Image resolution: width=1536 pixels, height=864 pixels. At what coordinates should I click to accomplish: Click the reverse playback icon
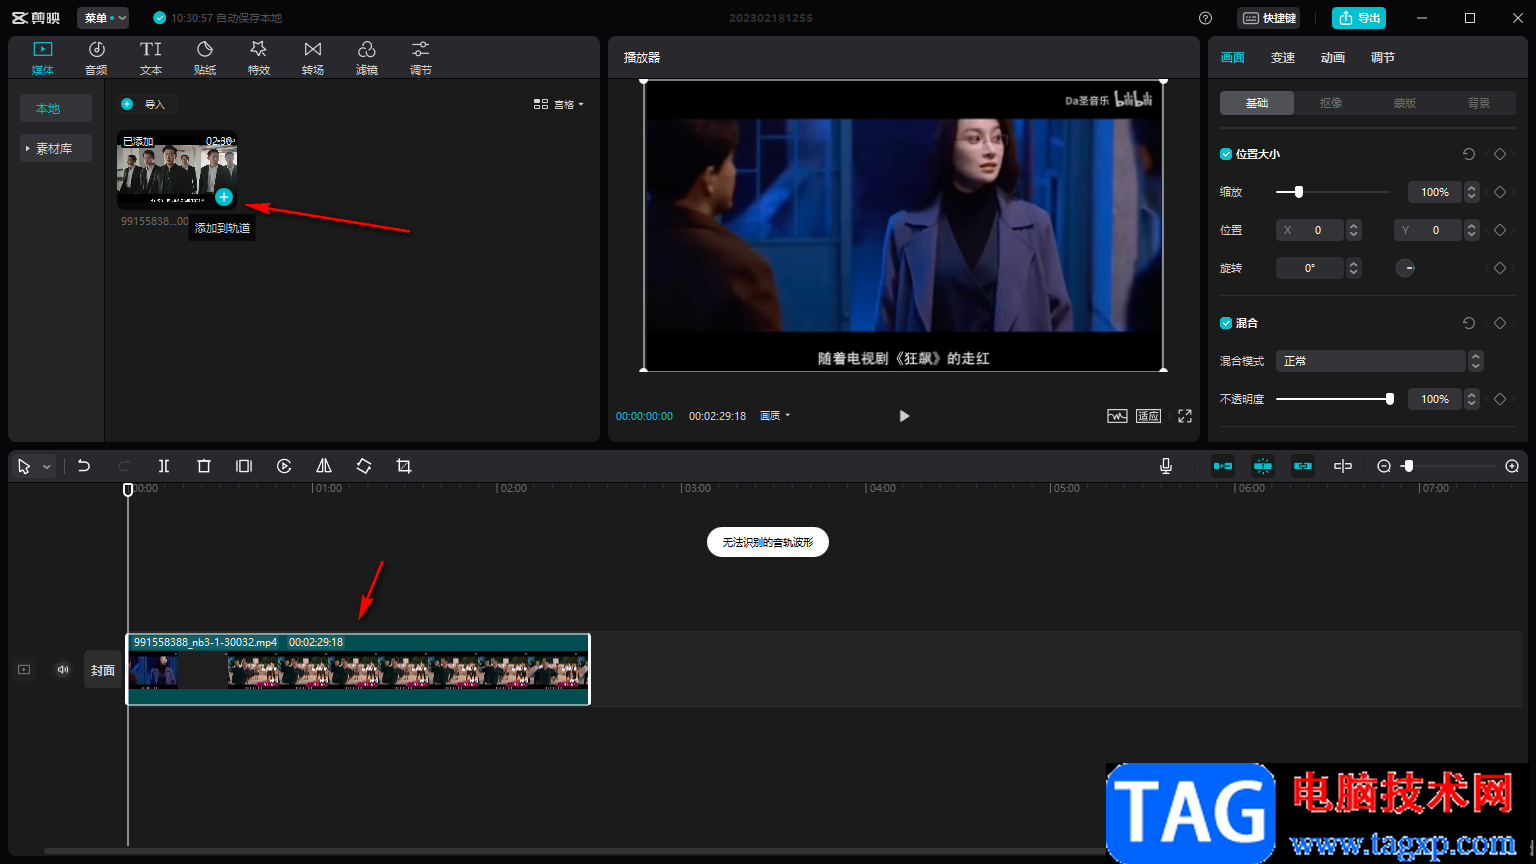(x=284, y=466)
